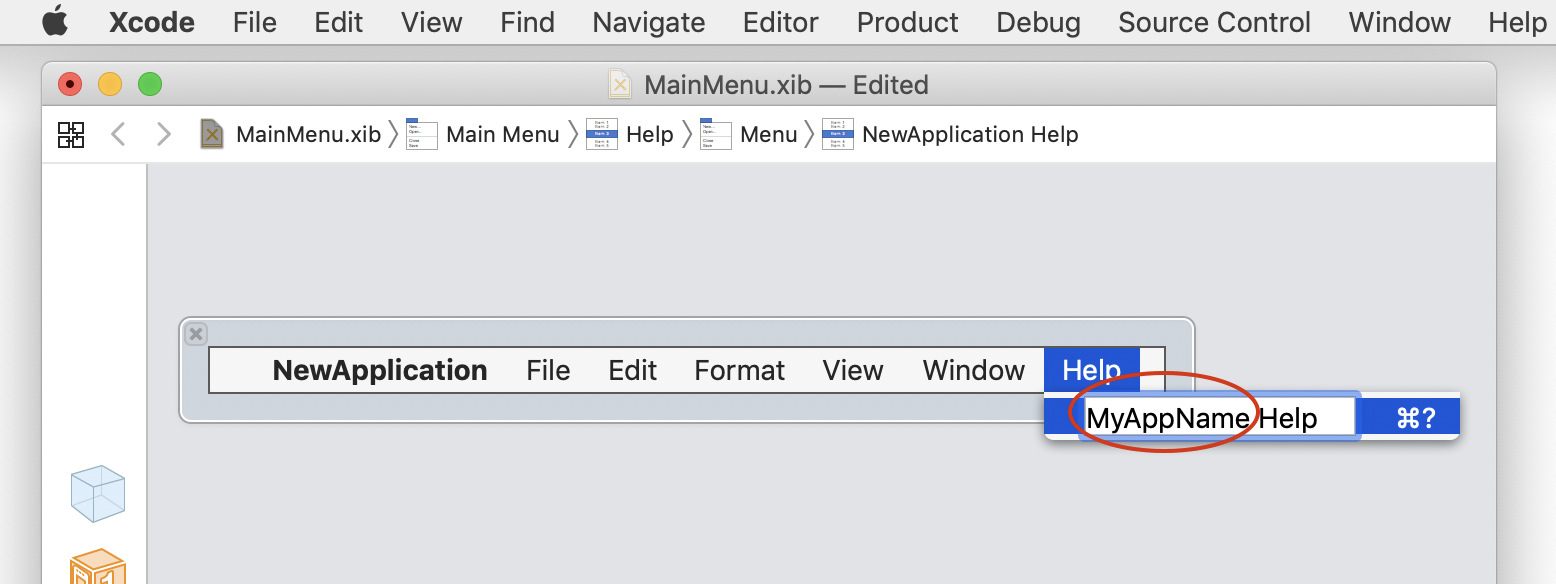Select the blue cube icon in the sidebar
This screenshot has height=584, width=1556.
click(97, 492)
